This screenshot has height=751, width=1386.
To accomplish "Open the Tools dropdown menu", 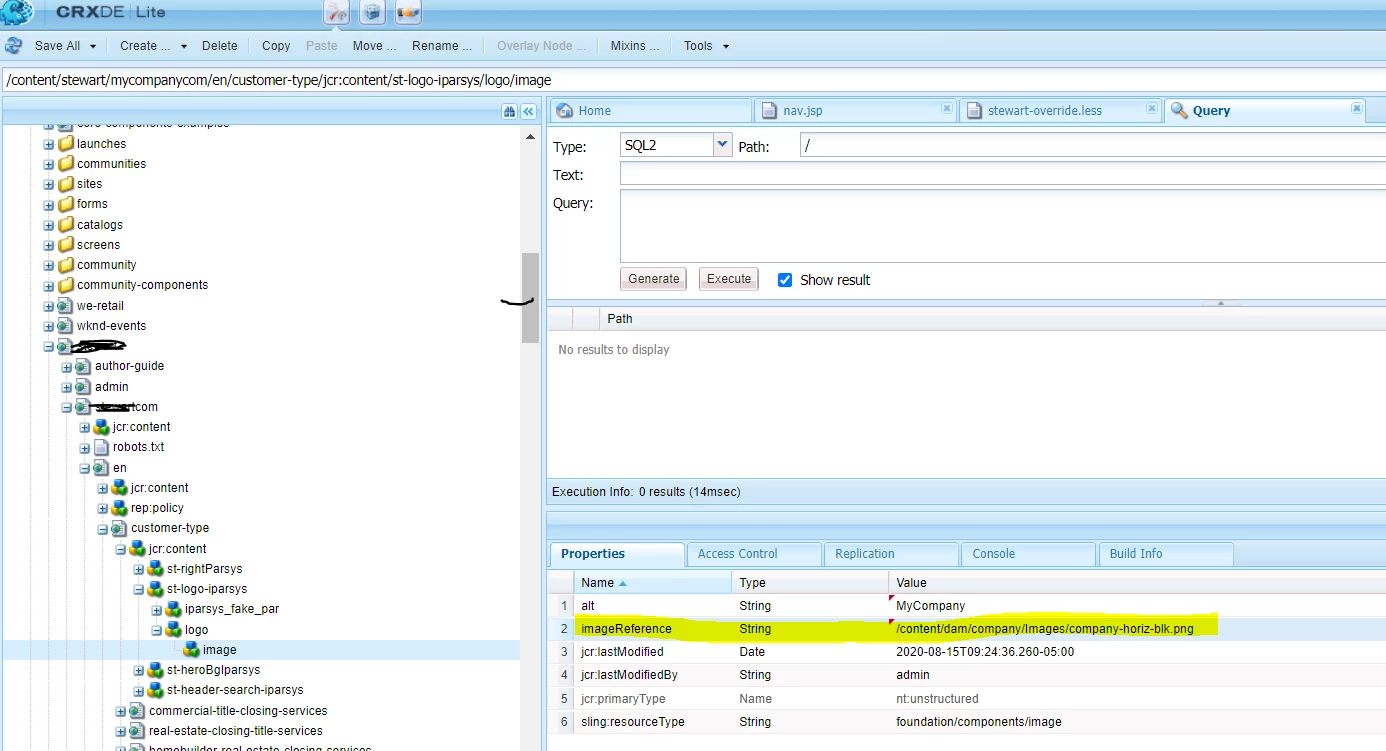I will pyautogui.click(x=706, y=46).
